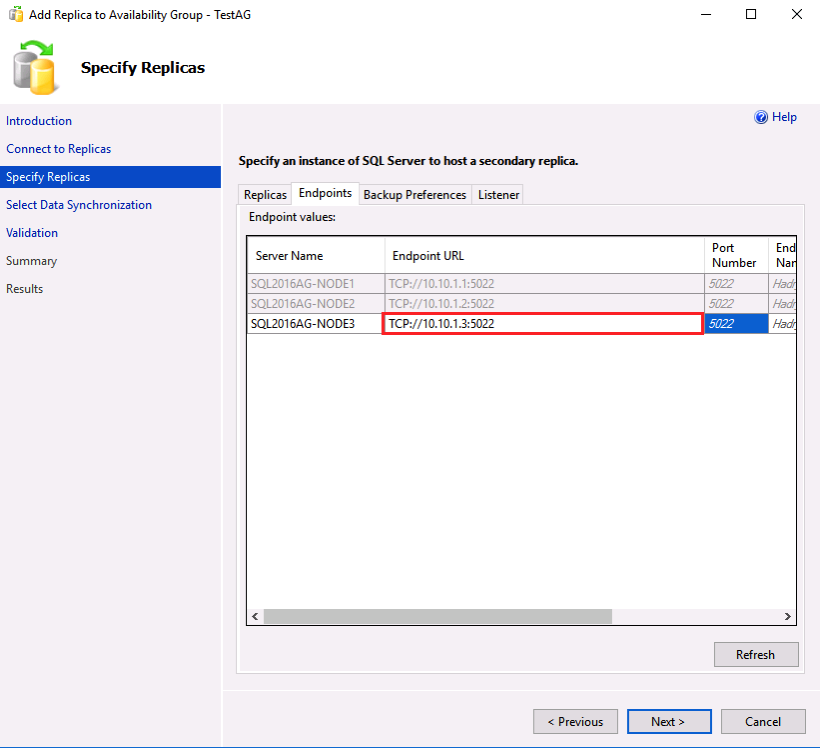820x748 pixels.
Task: Open the Validation step in sidebar
Action: [32, 233]
